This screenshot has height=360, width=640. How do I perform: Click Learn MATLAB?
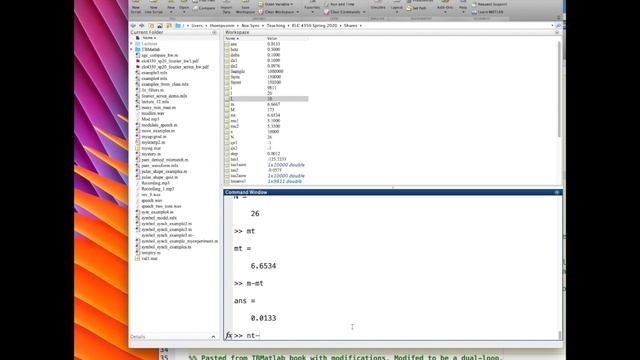487,12
